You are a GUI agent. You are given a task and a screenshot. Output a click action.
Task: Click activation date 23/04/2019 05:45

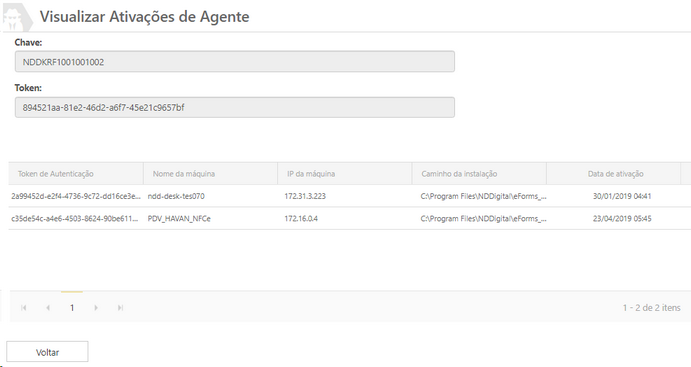click(x=622, y=219)
